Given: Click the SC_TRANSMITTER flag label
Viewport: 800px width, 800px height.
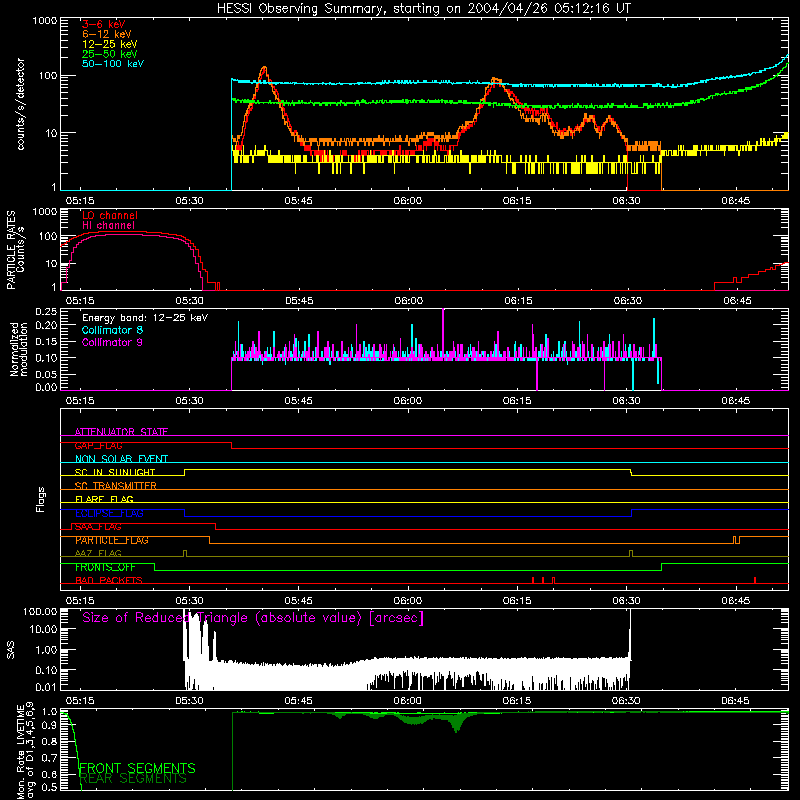Looking at the screenshot, I should pos(115,486).
